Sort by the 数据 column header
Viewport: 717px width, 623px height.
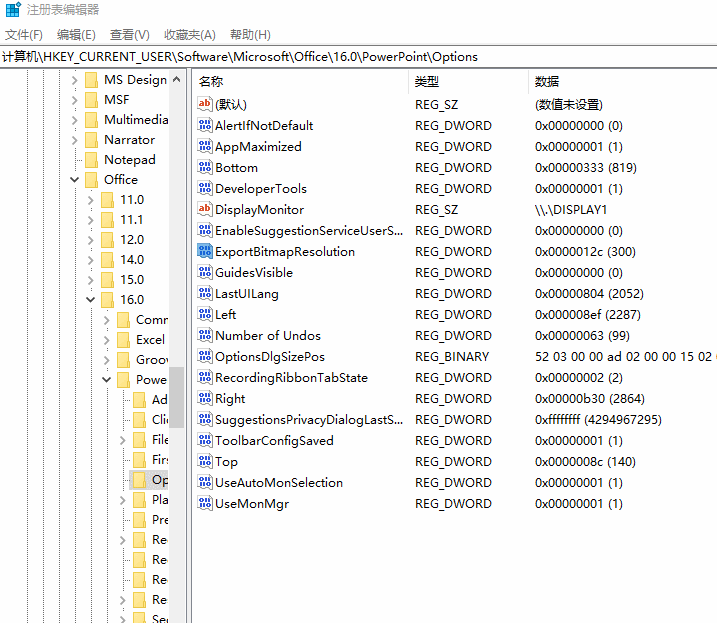pos(623,82)
